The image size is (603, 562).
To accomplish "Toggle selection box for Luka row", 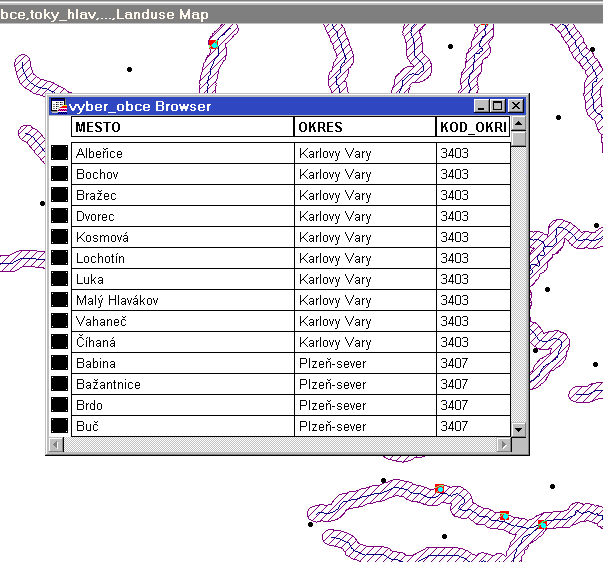I will coord(60,279).
